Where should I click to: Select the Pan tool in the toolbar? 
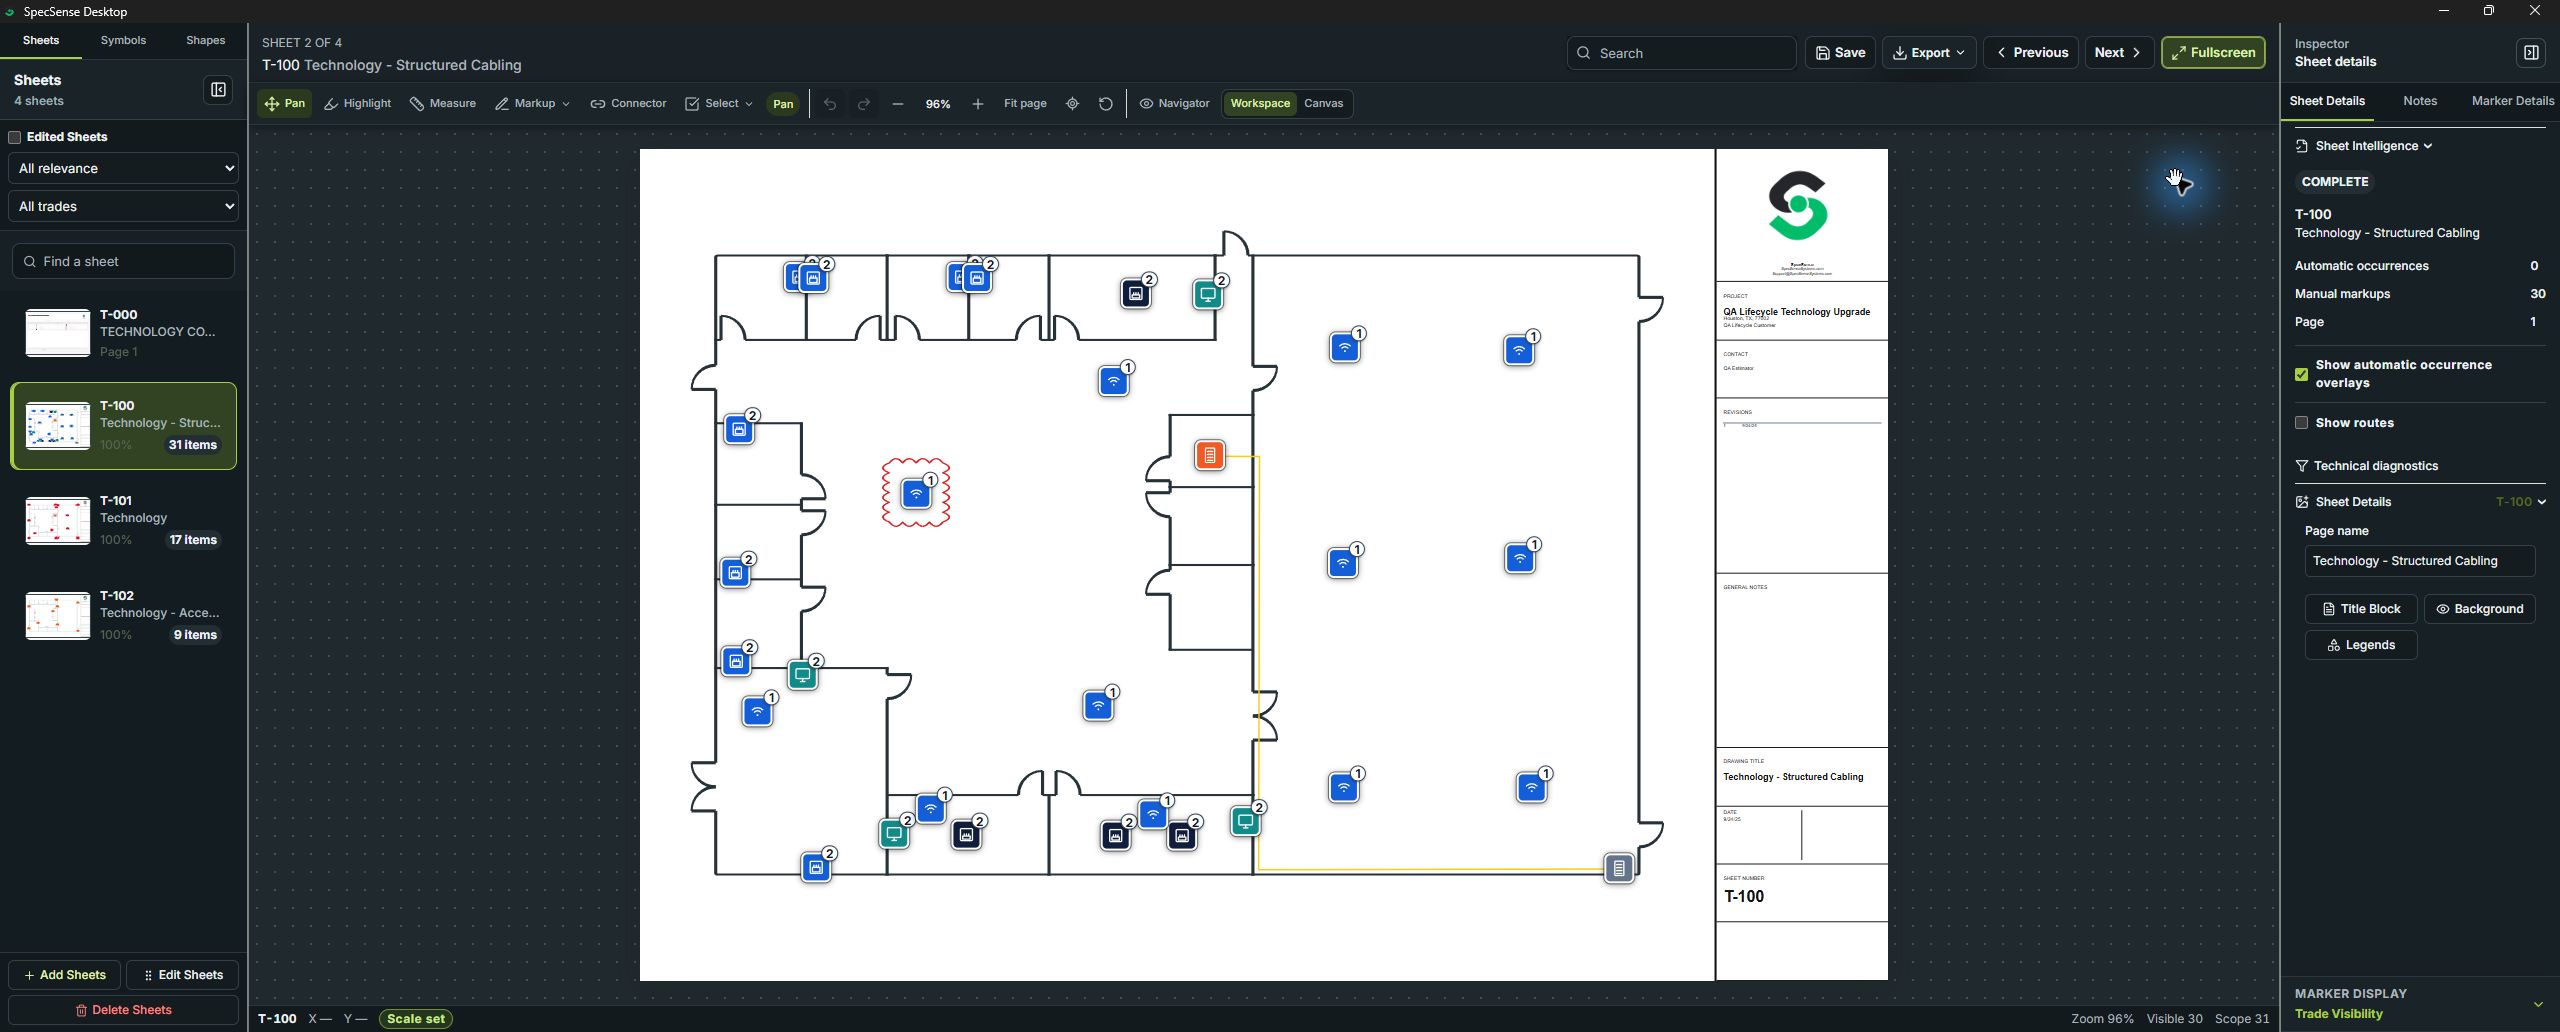285,103
